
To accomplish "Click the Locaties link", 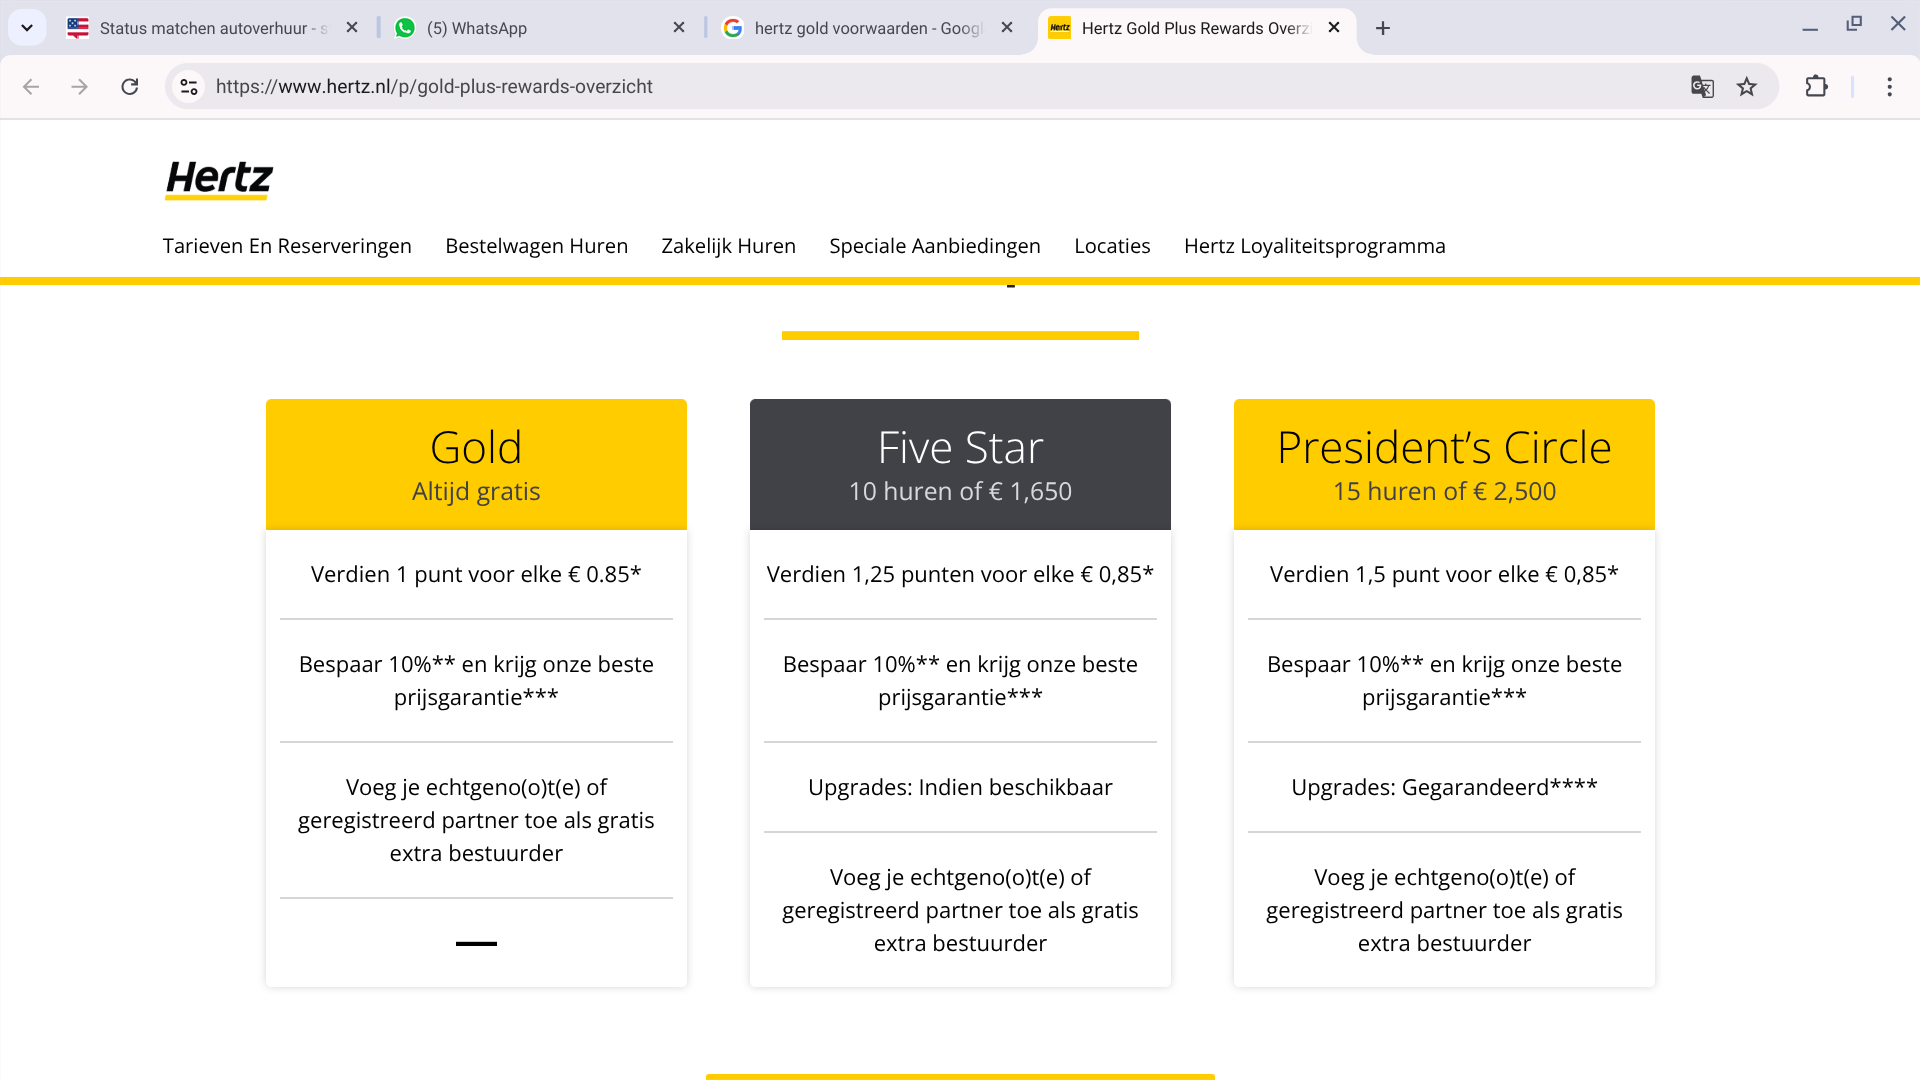I will (1112, 246).
